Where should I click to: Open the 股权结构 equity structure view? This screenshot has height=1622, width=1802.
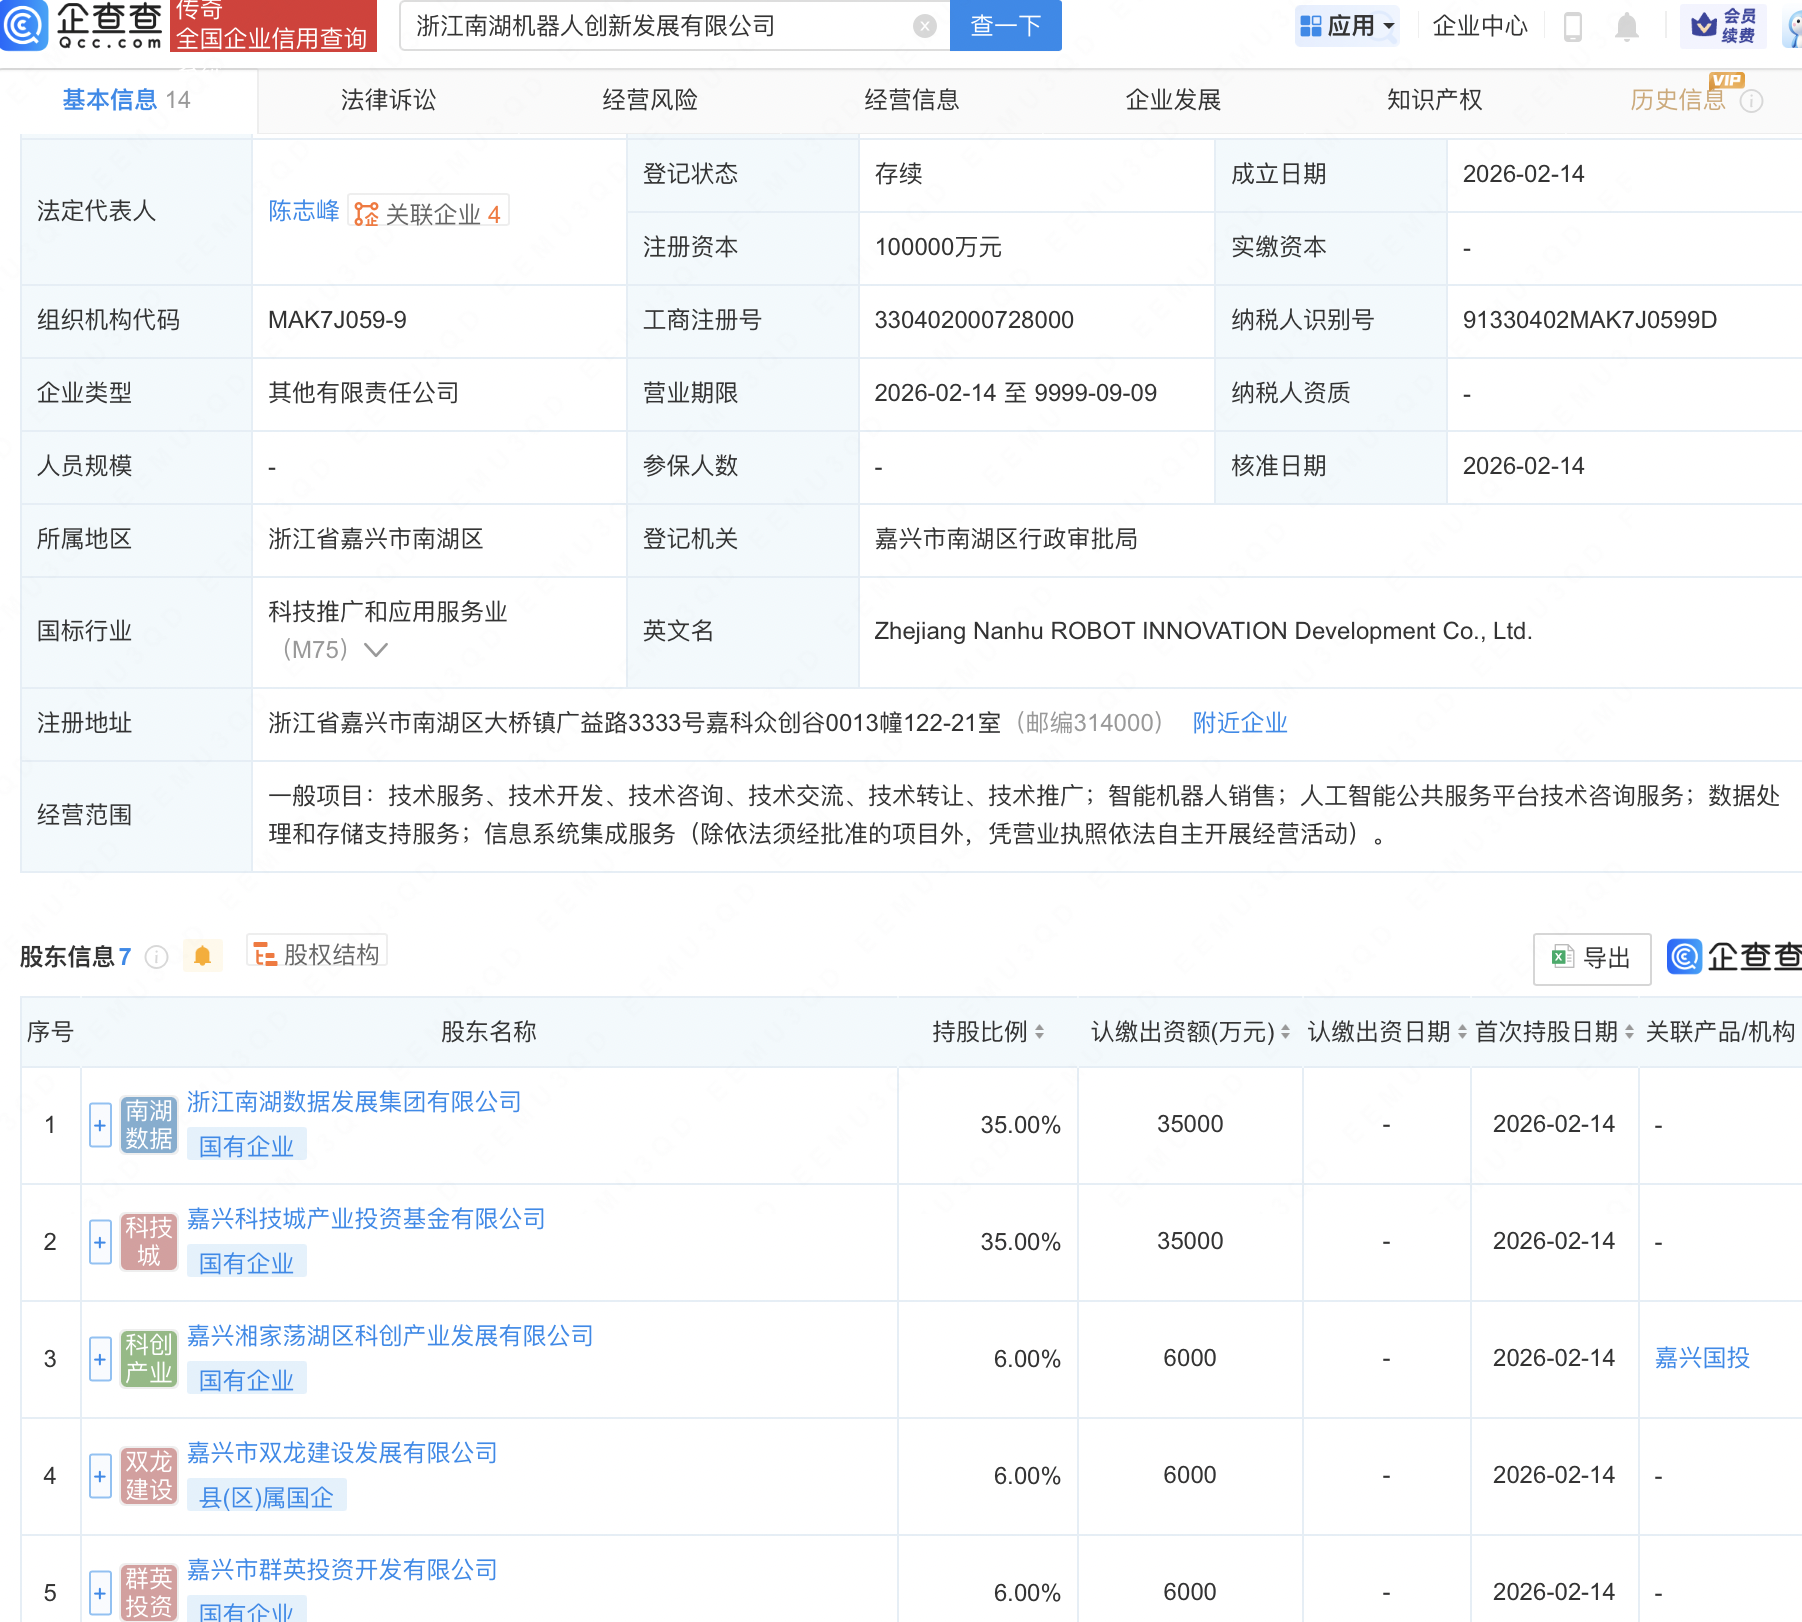[x=317, y=955]
